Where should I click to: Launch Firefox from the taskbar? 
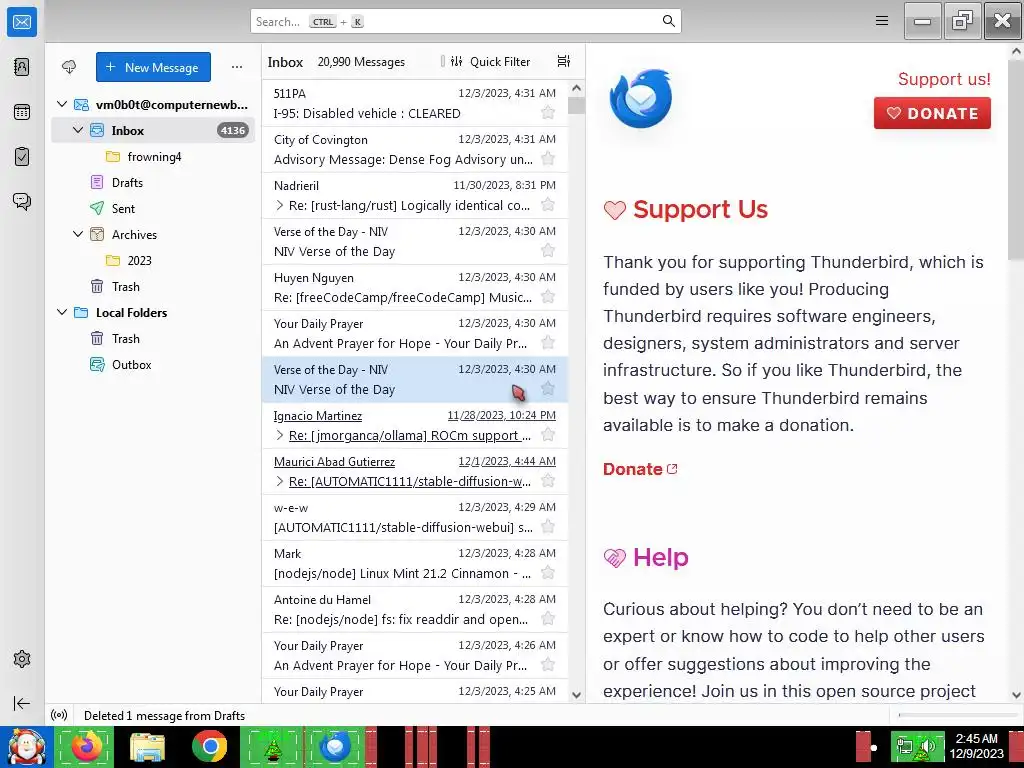coord(86,746)
